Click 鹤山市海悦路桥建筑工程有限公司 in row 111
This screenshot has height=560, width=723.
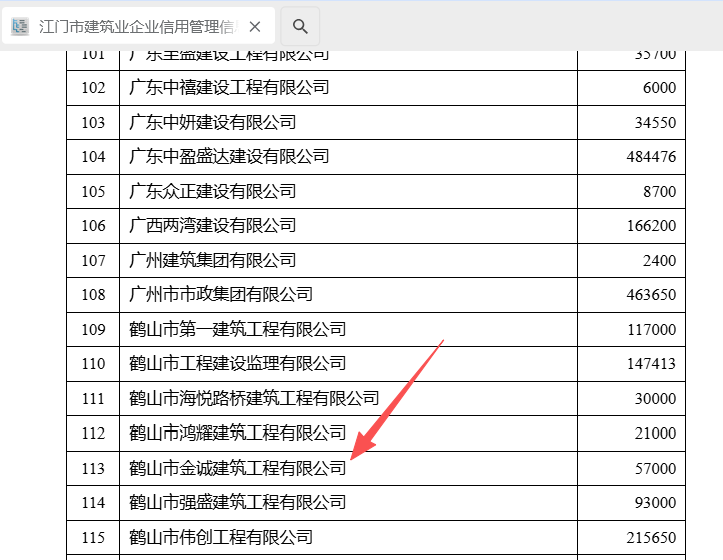[x=254, y=399]
